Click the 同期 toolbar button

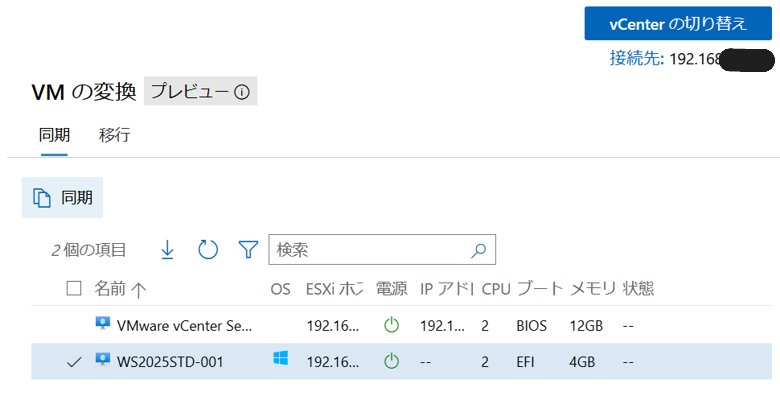coord(62,198)
